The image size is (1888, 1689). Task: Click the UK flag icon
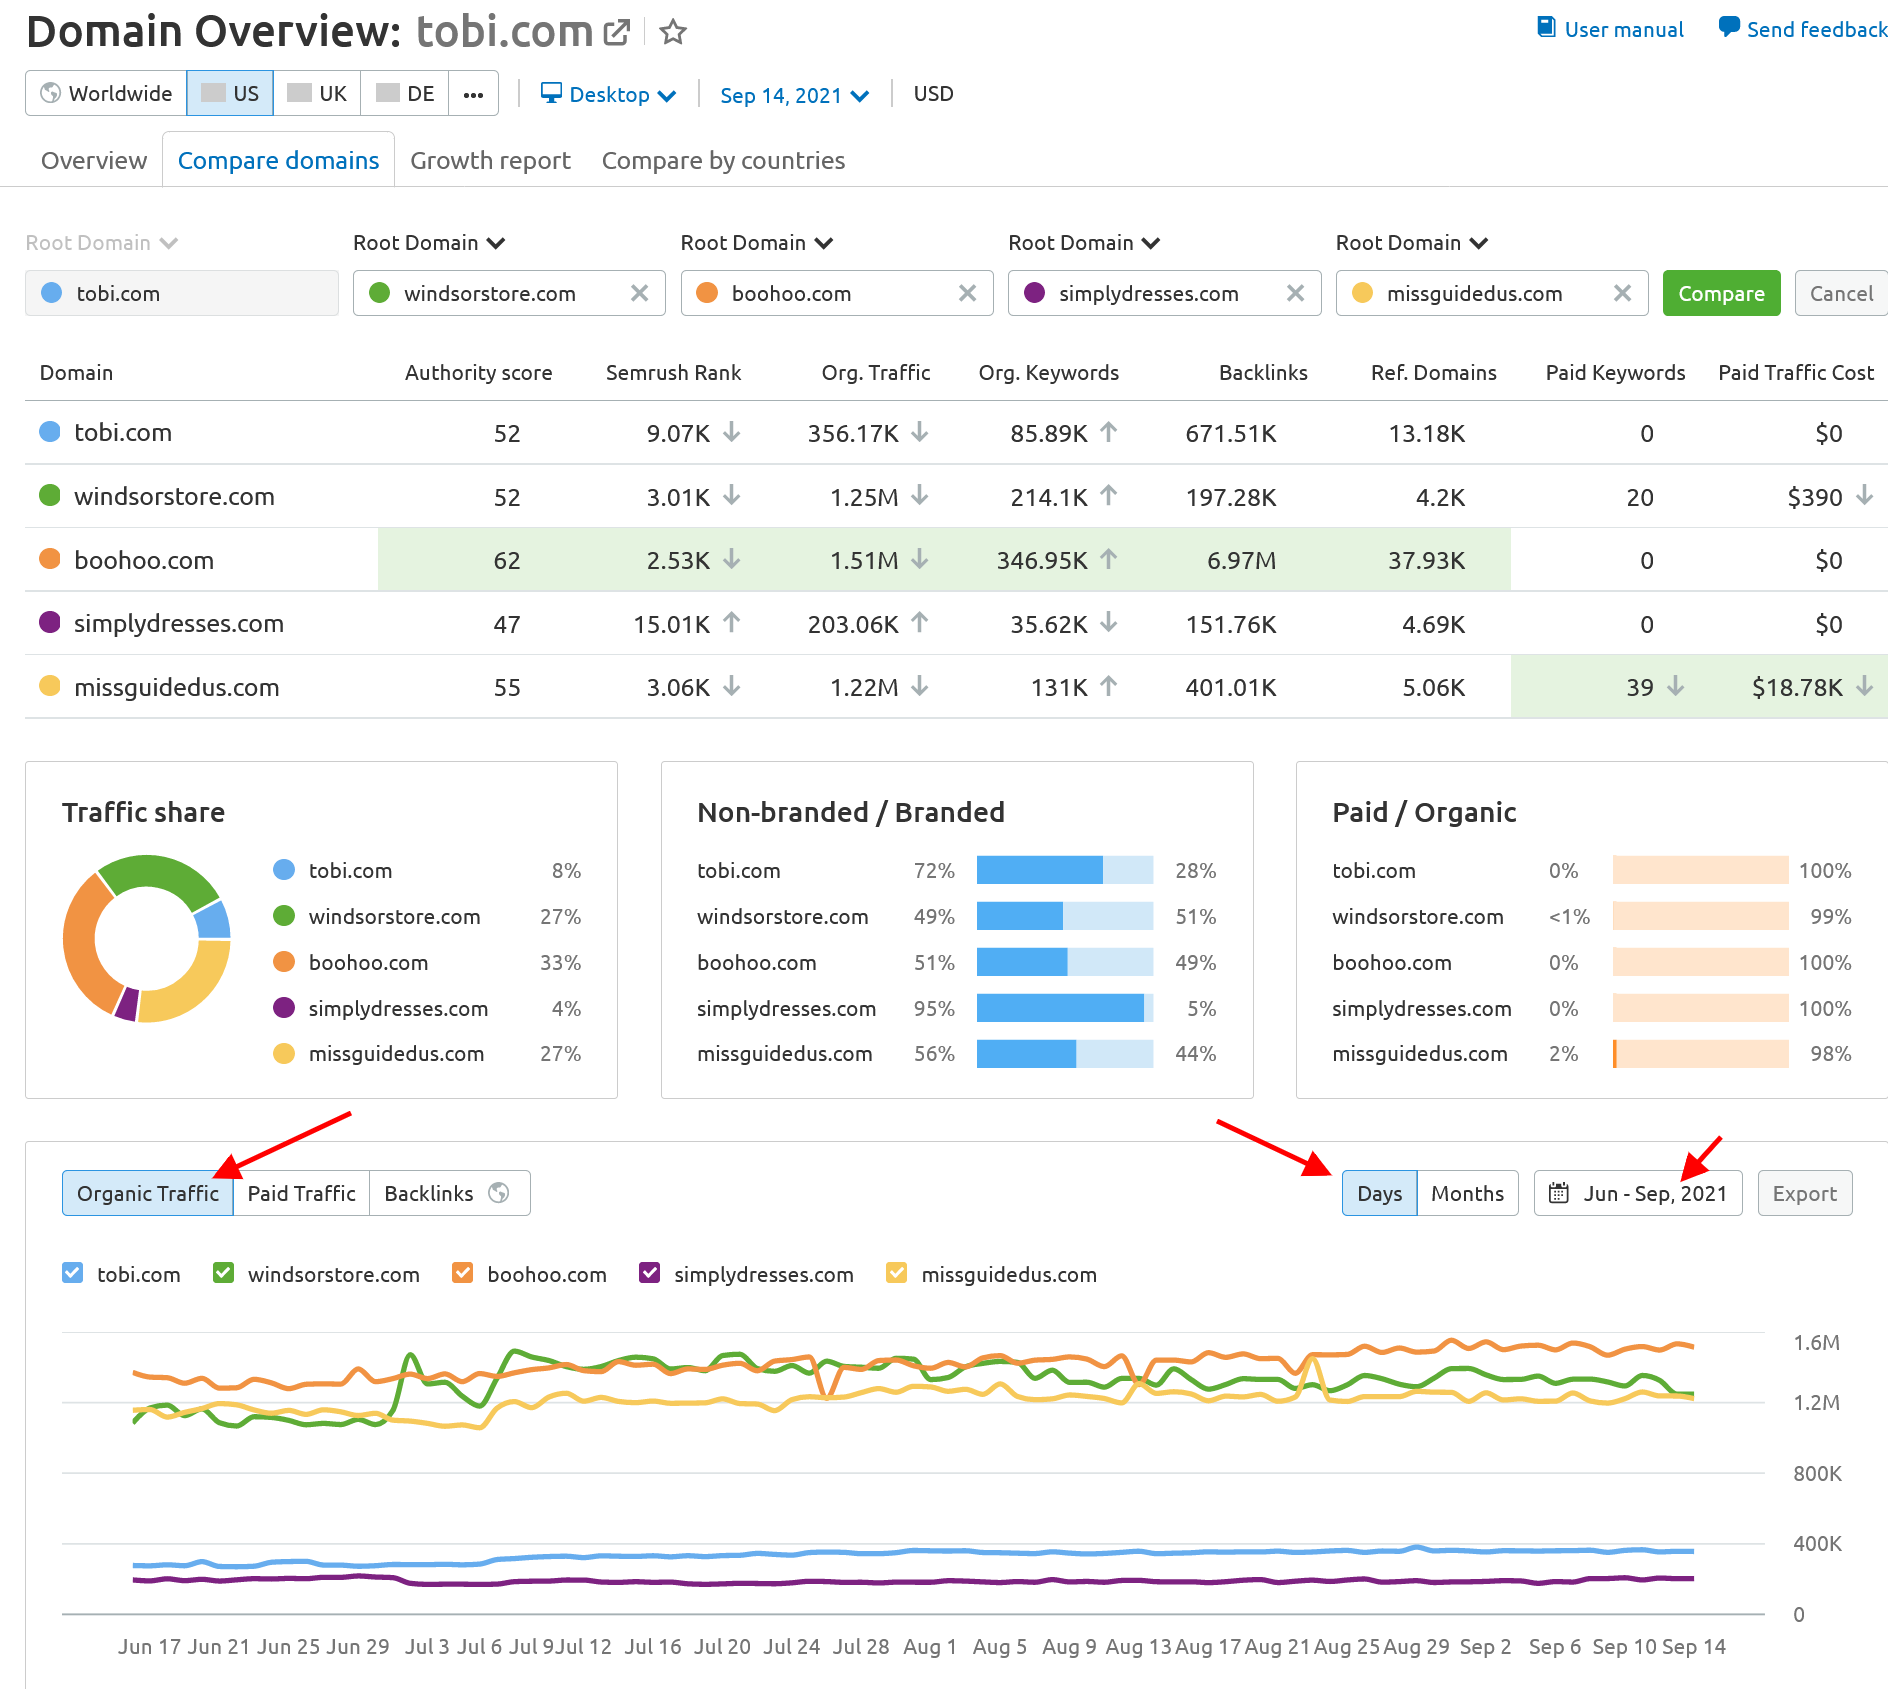pos(299,93)
